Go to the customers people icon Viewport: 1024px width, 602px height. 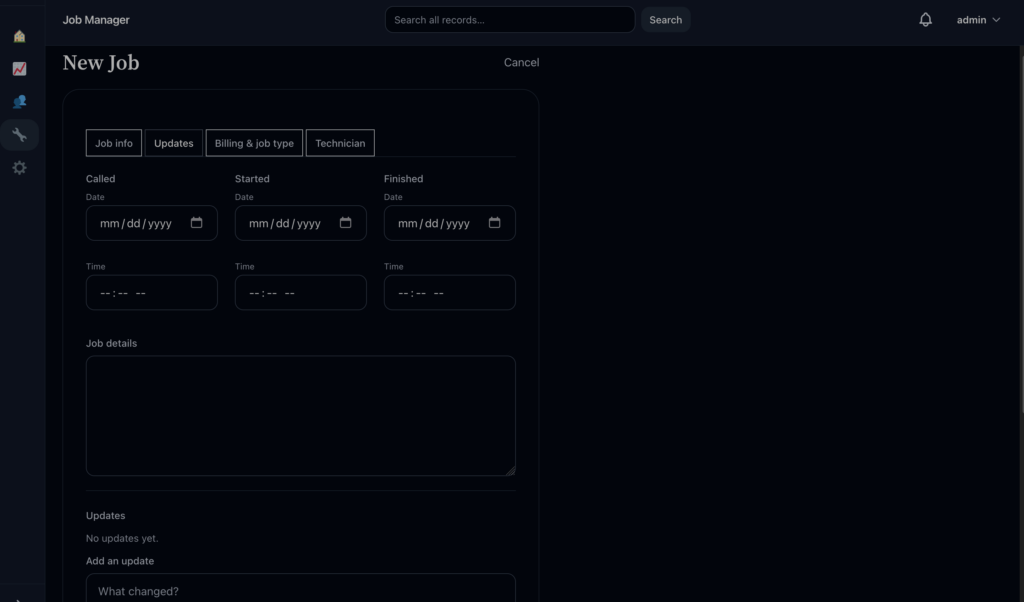[19, 102]
